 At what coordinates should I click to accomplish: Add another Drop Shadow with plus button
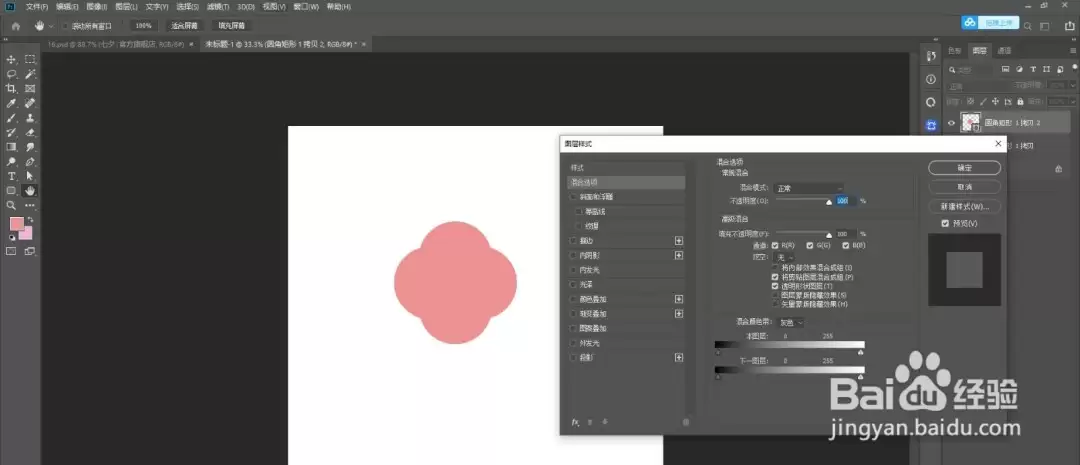coord(679,358)
